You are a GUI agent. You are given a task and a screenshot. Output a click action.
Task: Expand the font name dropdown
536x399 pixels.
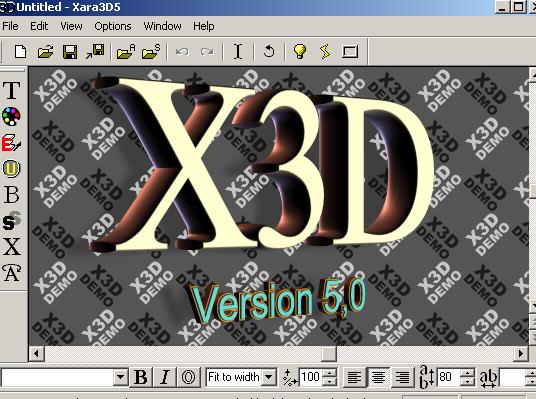[x=120, y=377]
